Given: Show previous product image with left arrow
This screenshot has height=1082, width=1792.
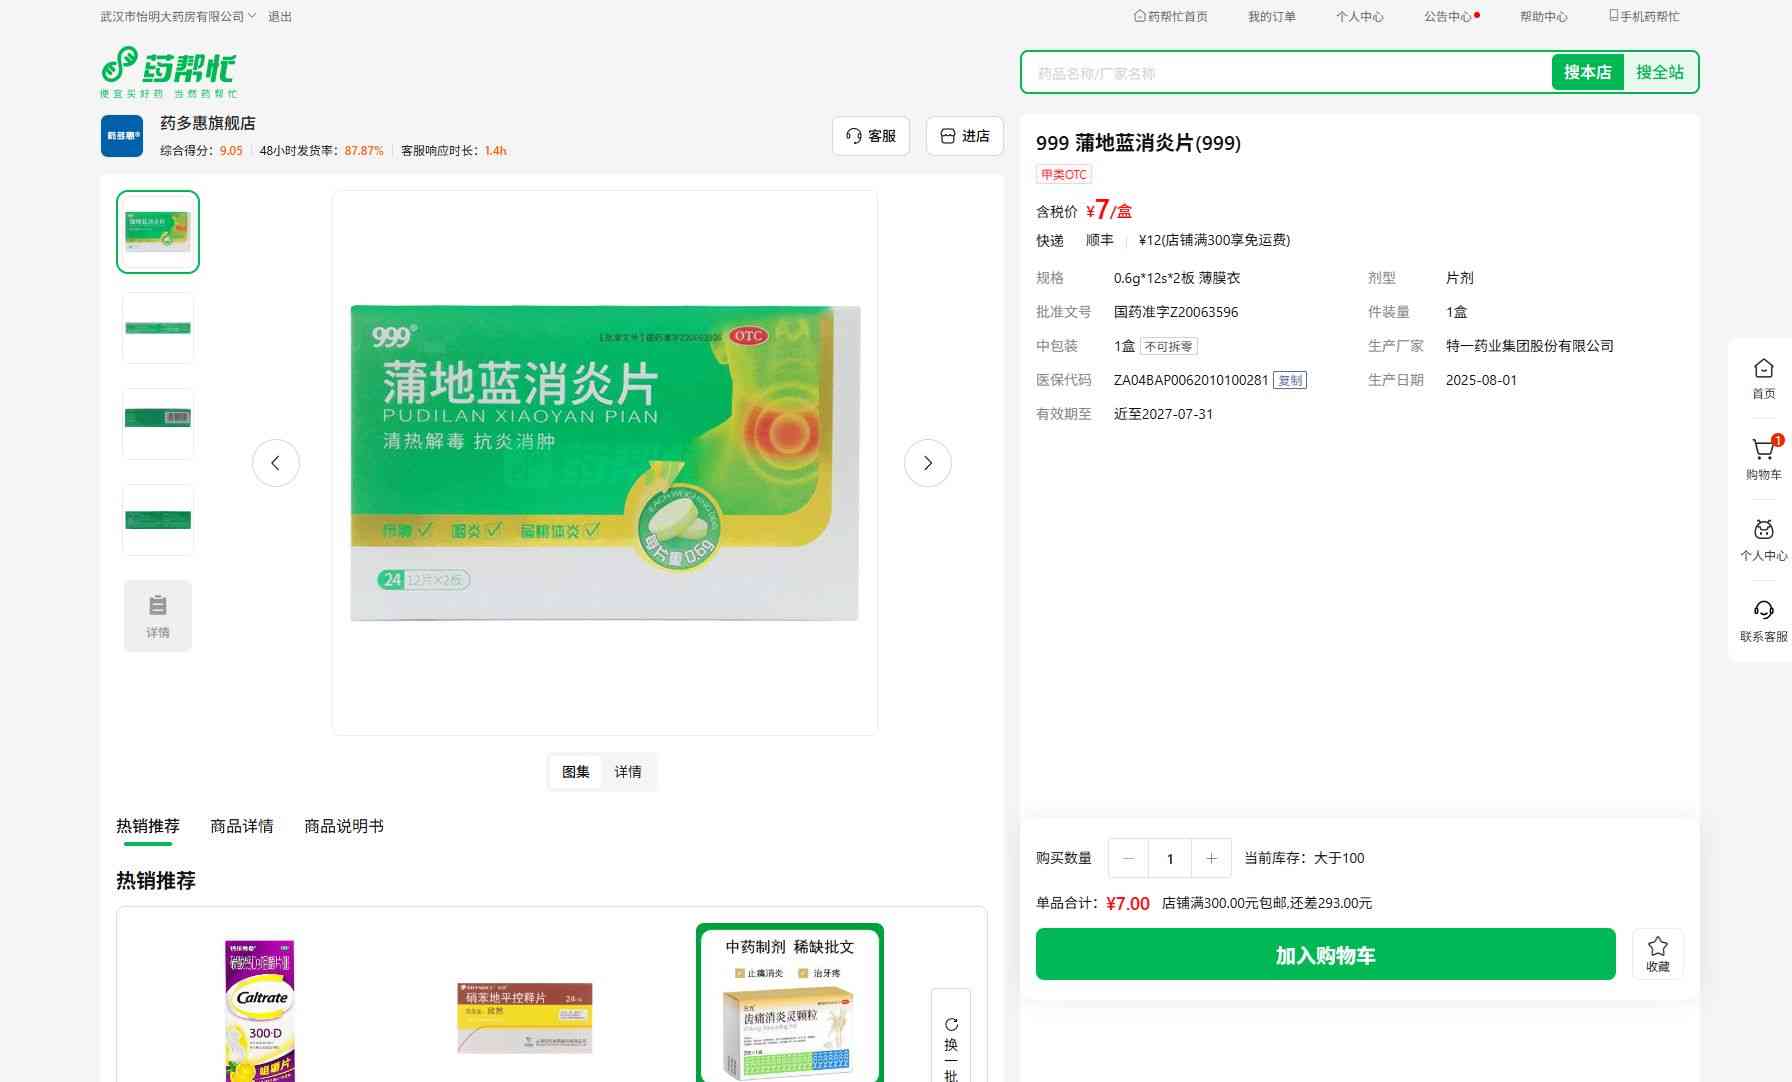Looking at the screenshot, I should tap(276, 463).
